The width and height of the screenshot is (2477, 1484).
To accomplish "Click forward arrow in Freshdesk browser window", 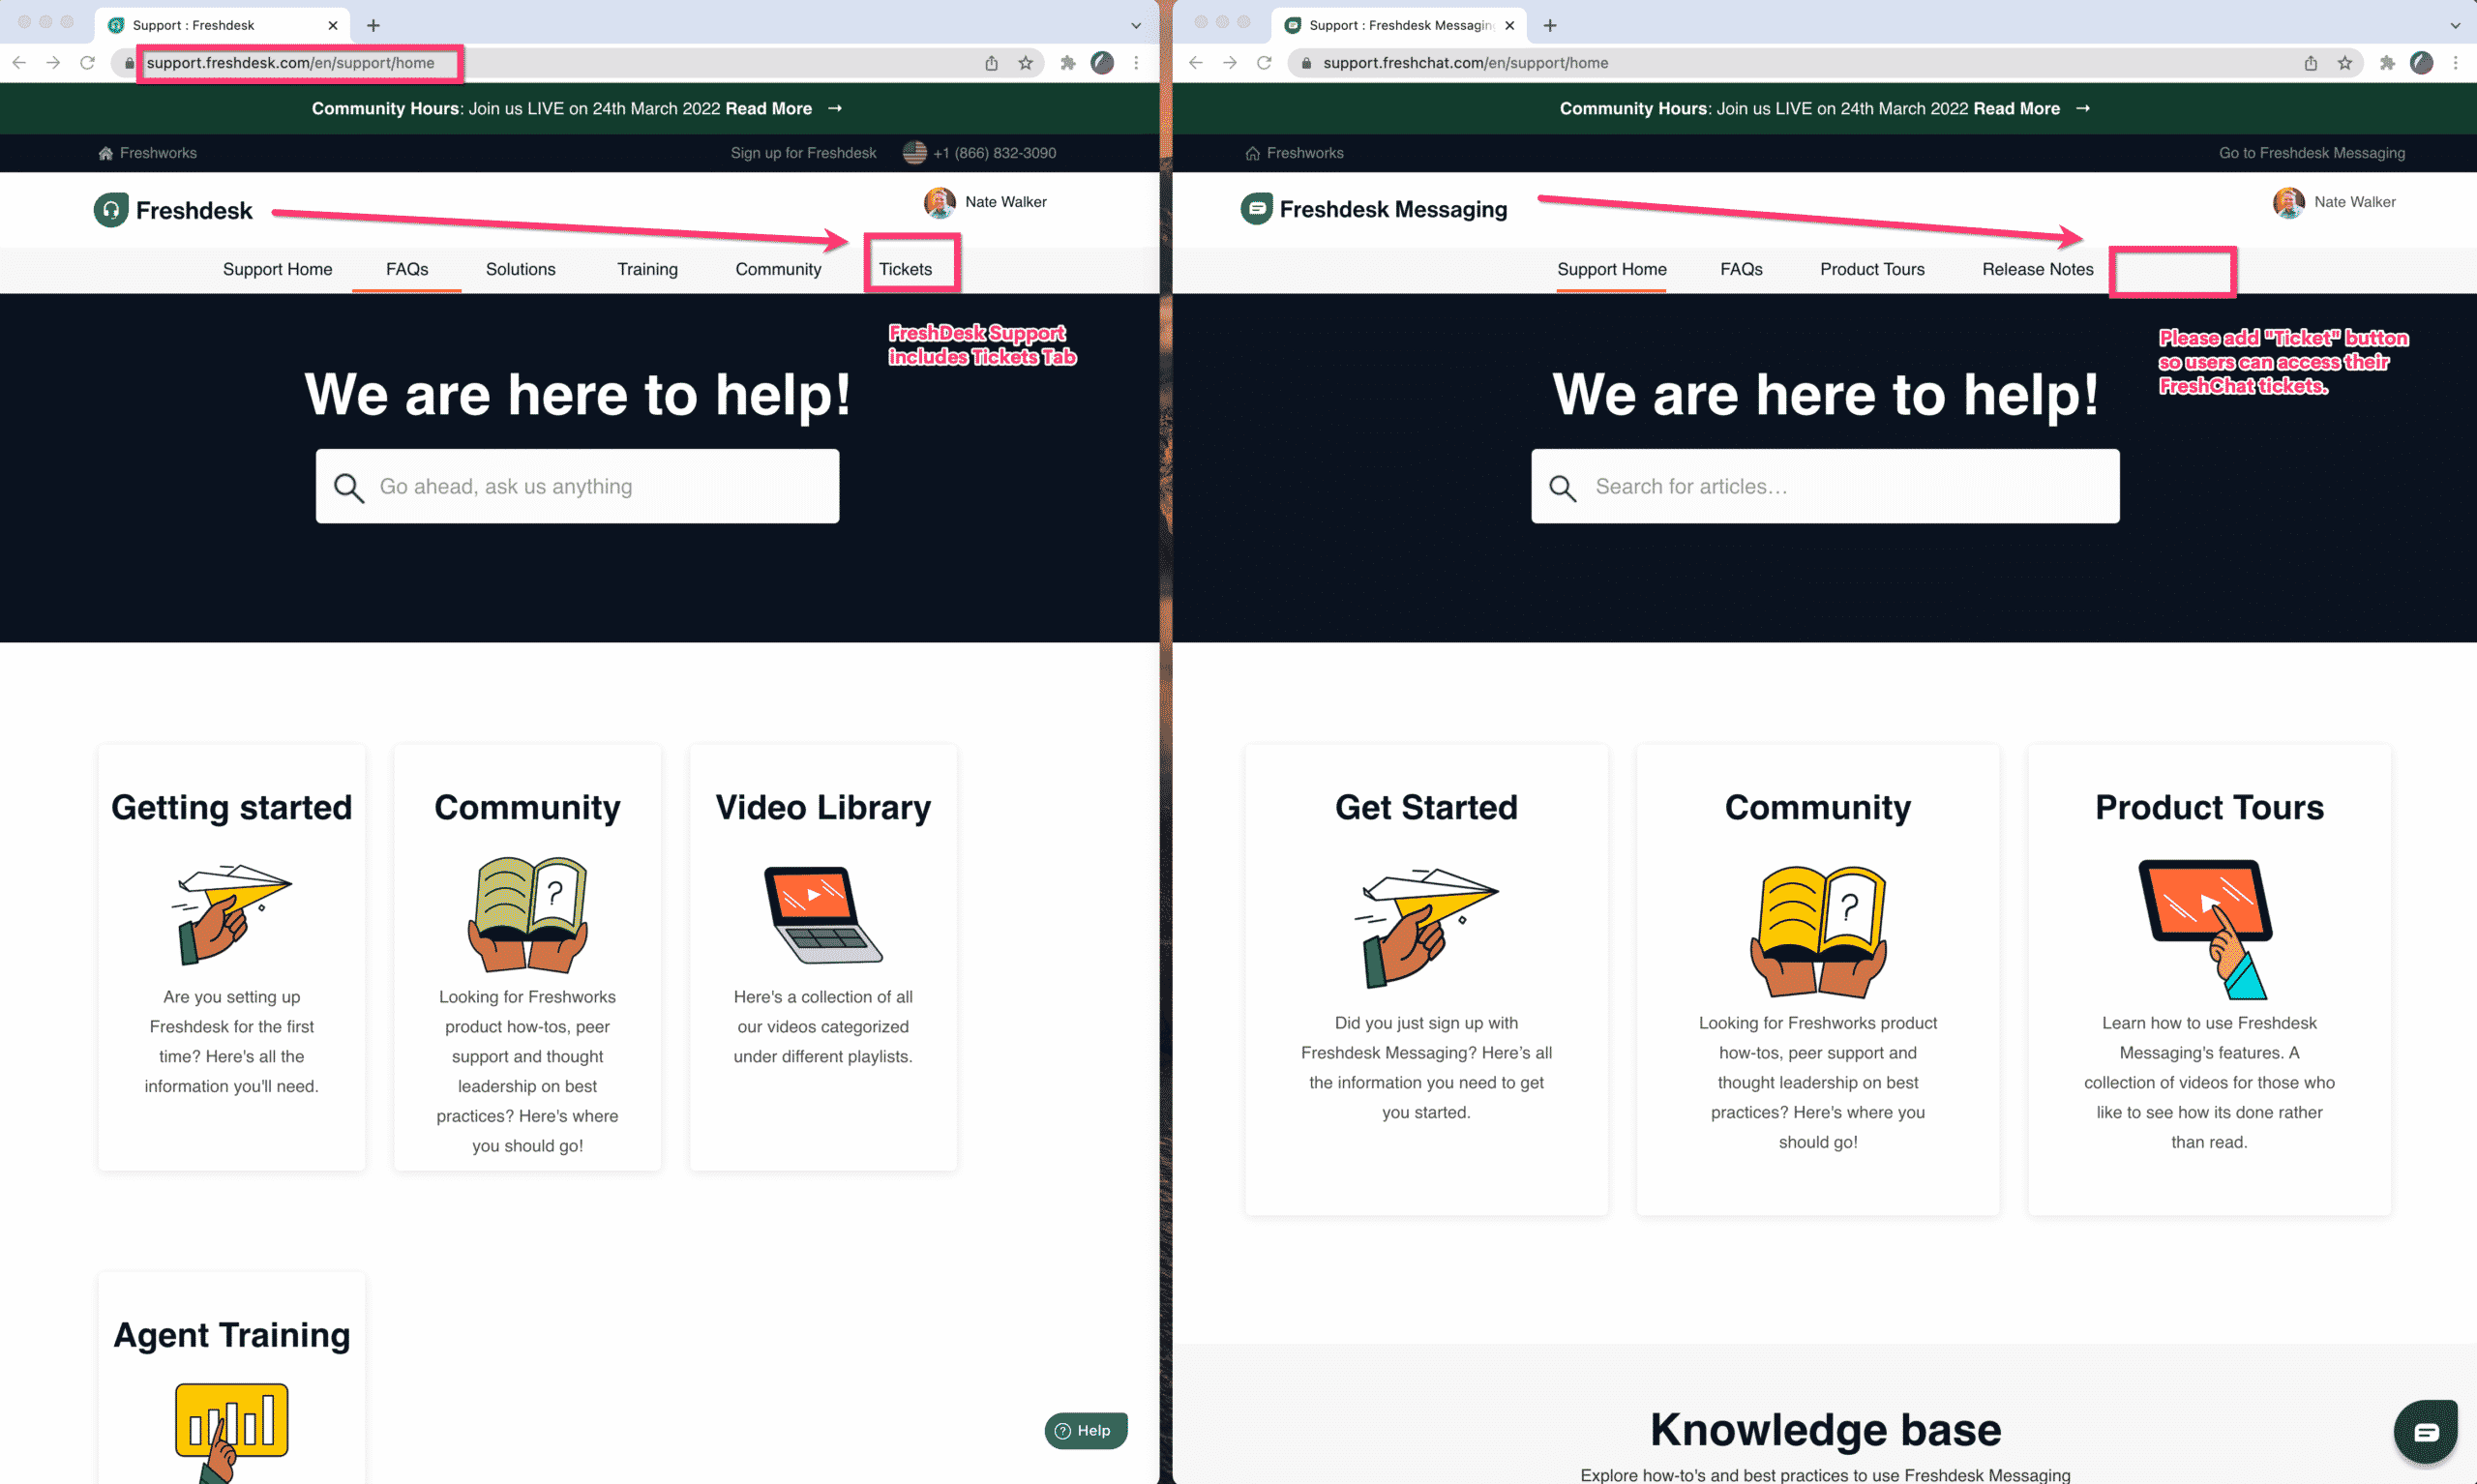I will (x=53, y=63).
